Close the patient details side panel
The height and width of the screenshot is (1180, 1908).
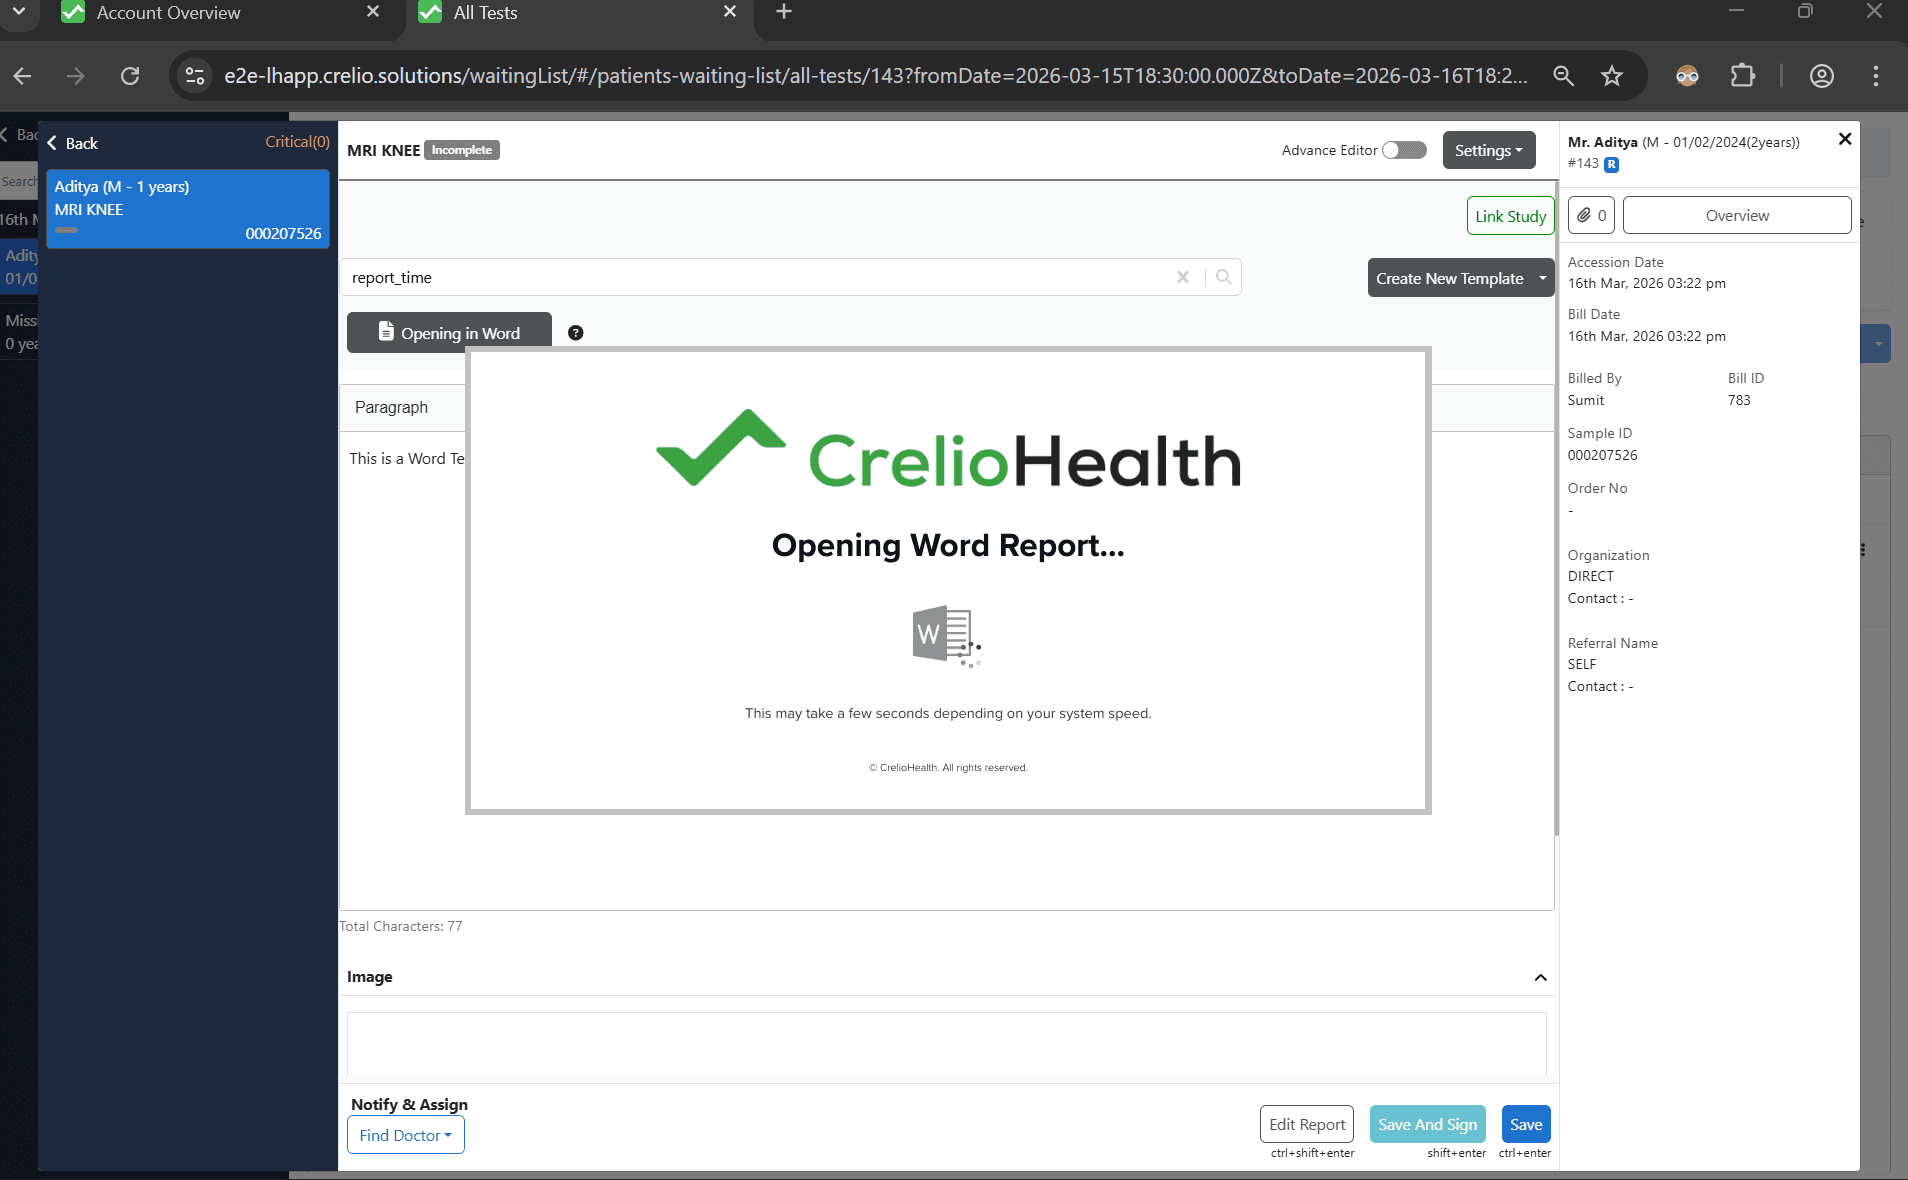pyautogui.click(x=1845, y=139)
